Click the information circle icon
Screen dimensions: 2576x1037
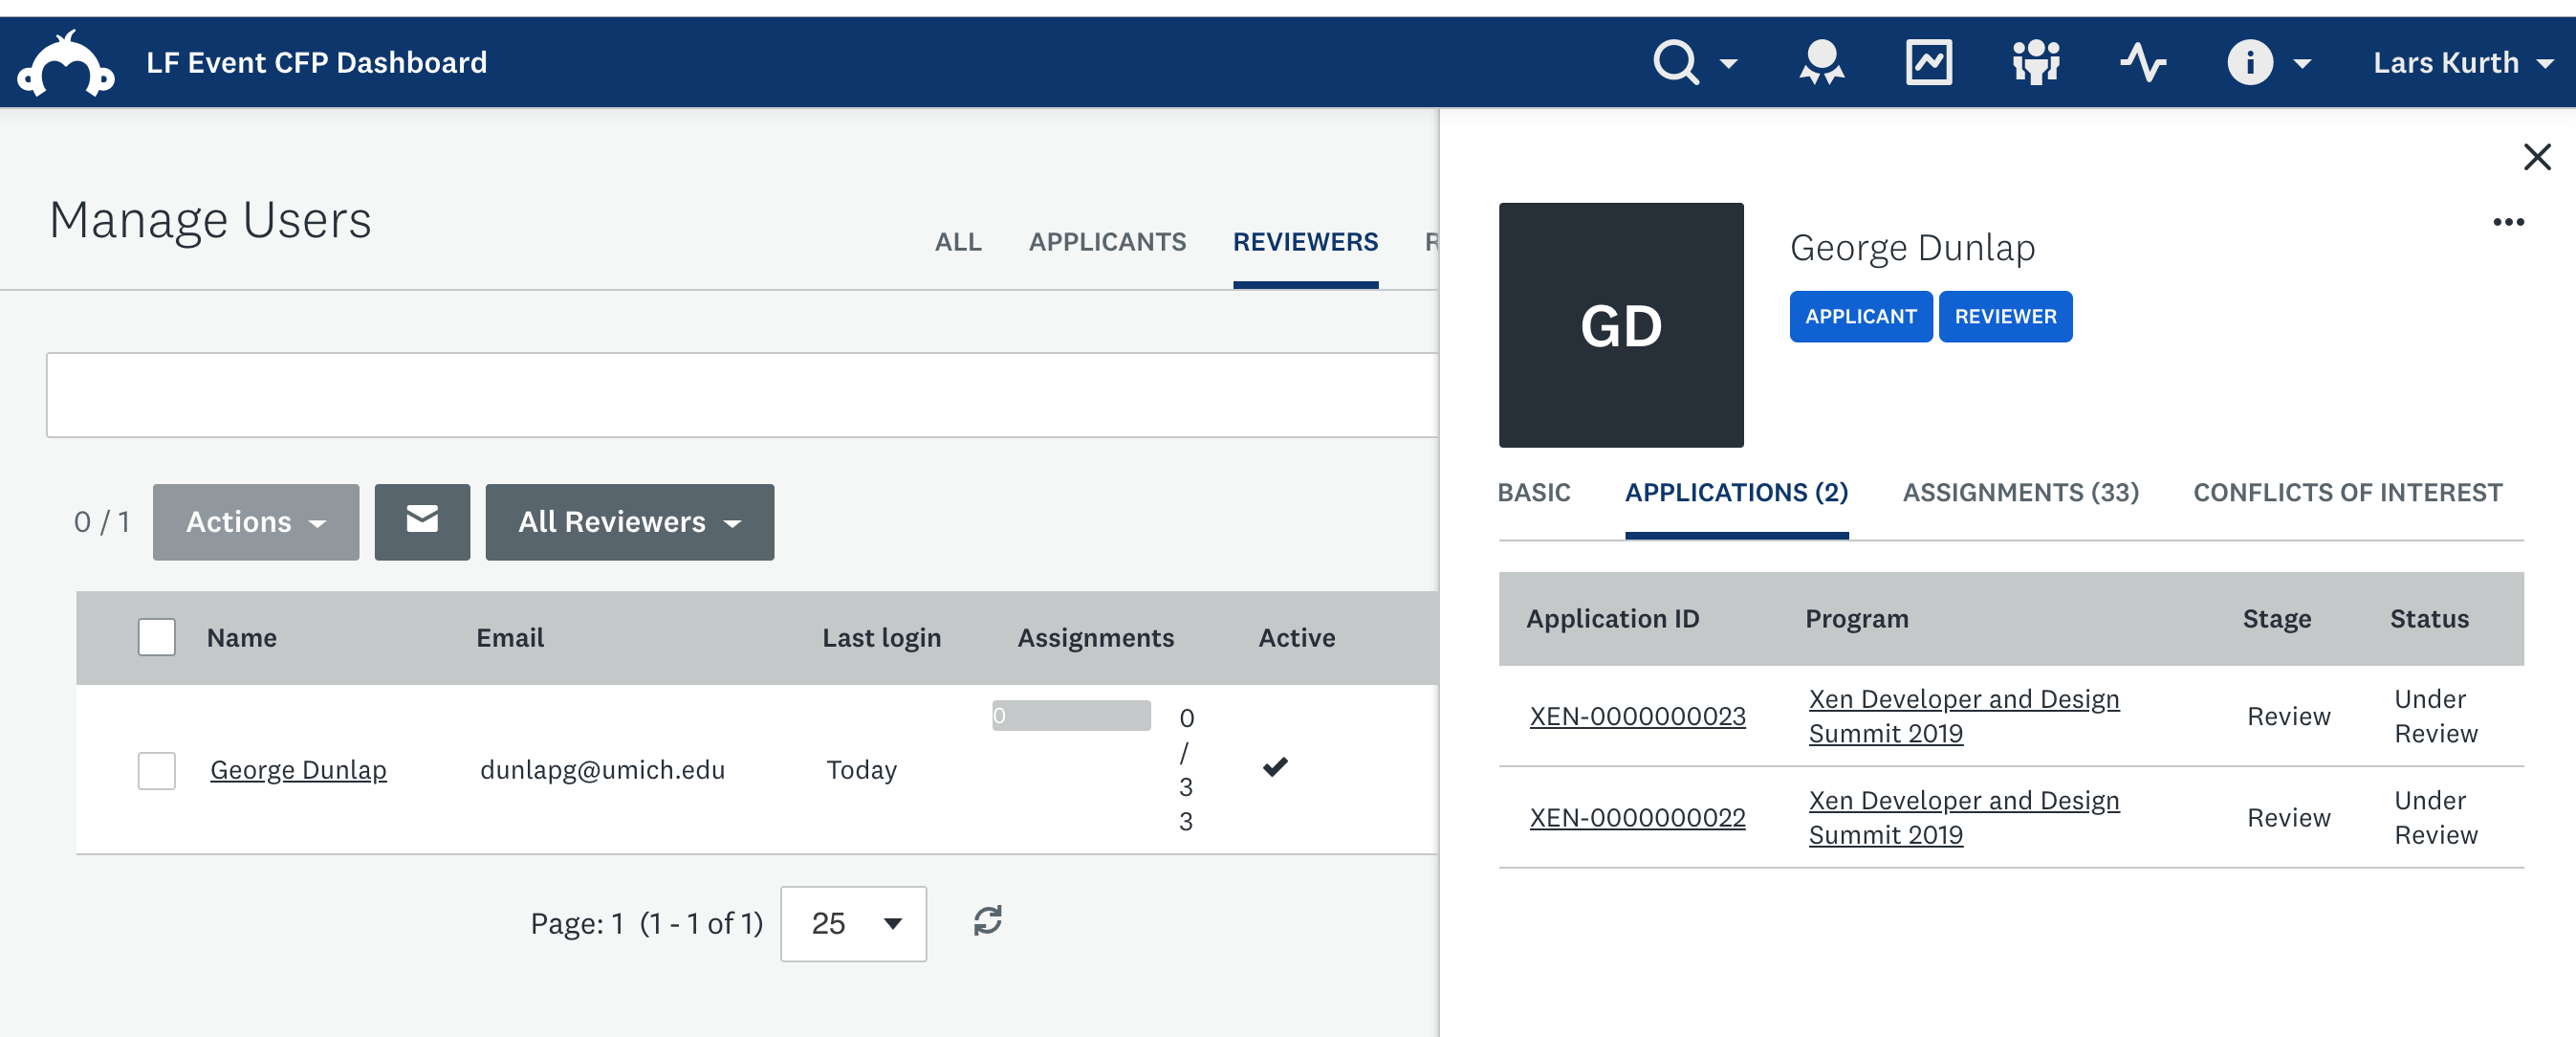(x=2249, y=63)
